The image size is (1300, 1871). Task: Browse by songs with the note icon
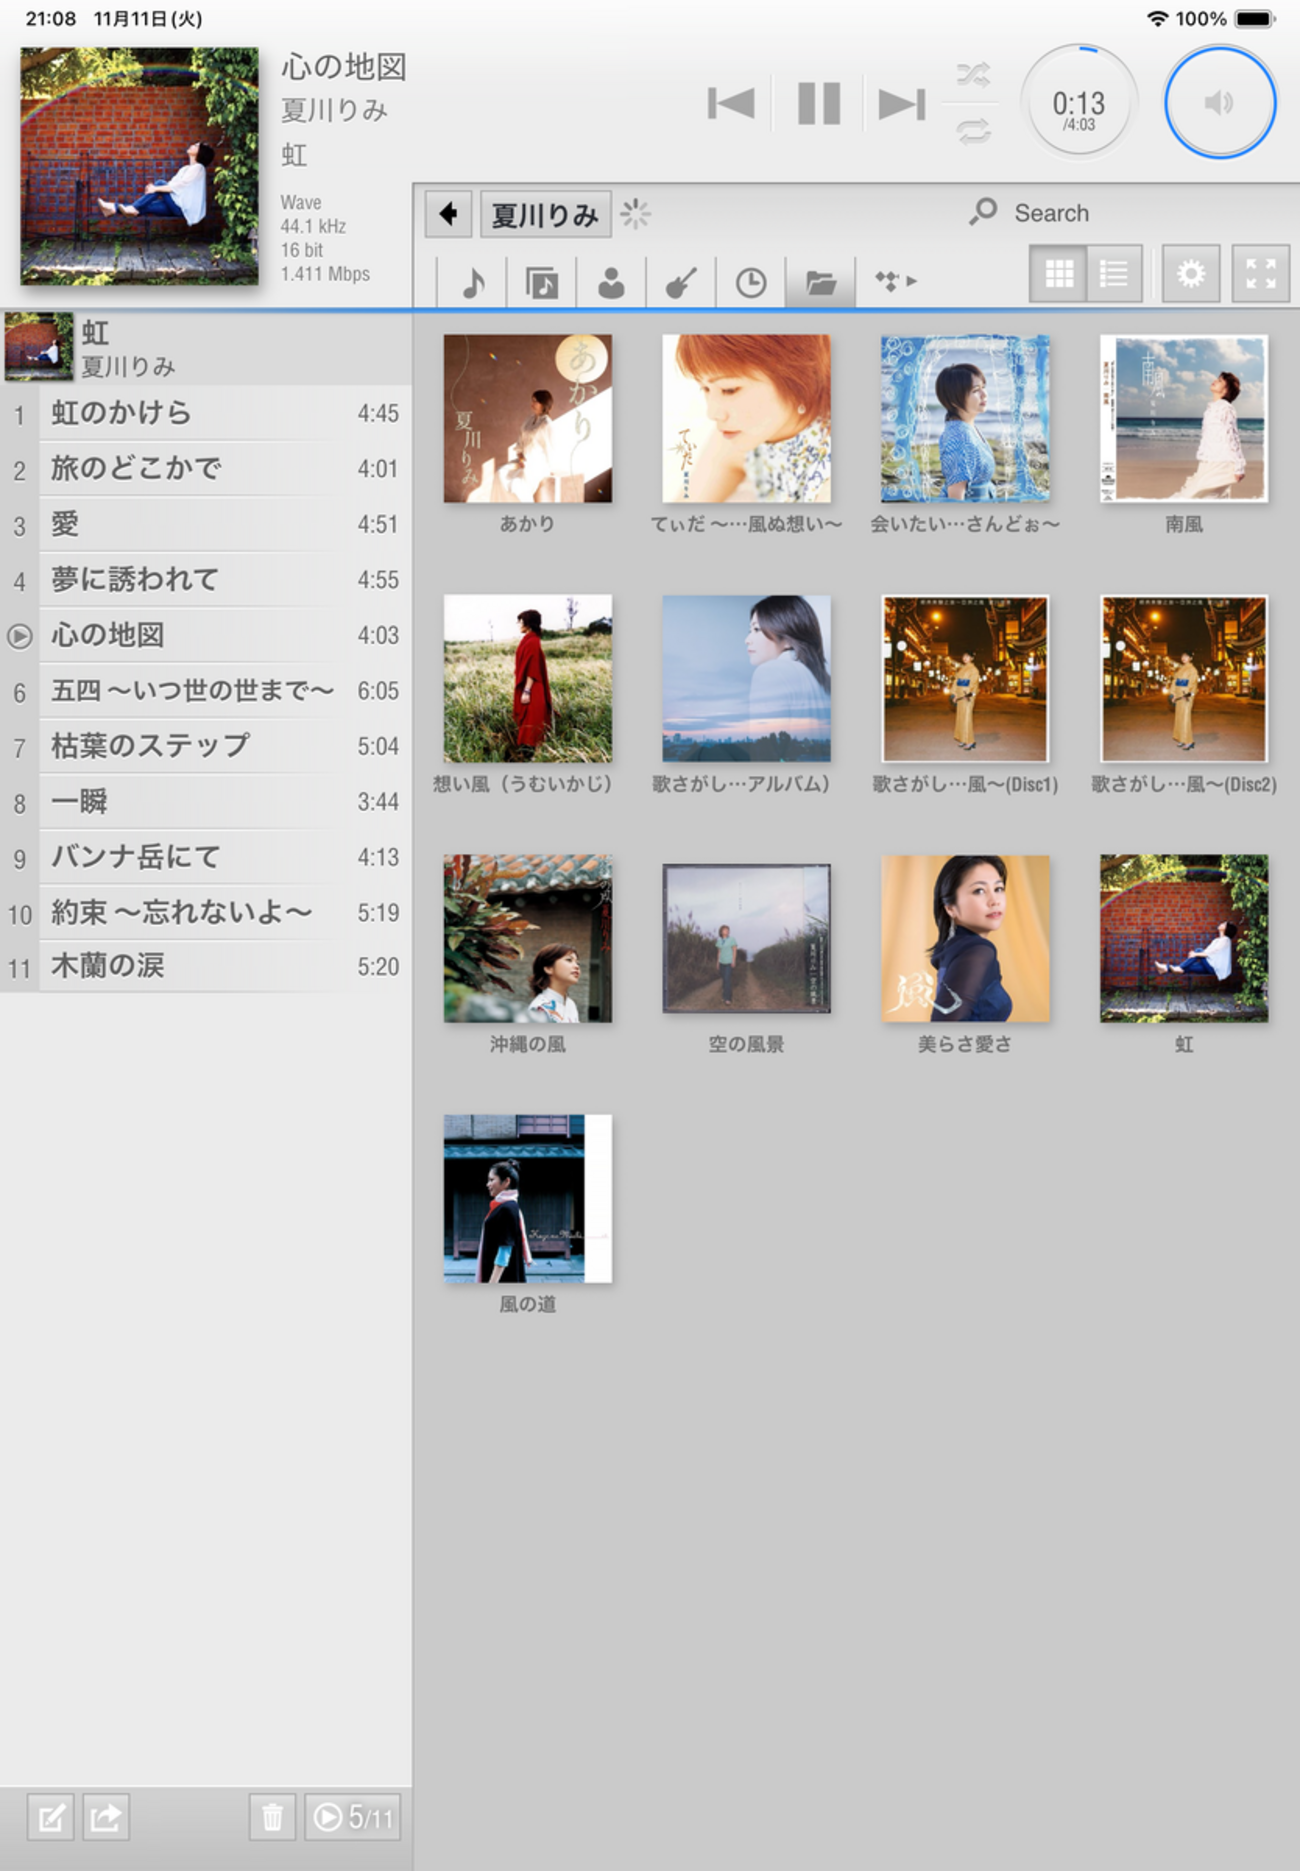click(x=473, y=282)
